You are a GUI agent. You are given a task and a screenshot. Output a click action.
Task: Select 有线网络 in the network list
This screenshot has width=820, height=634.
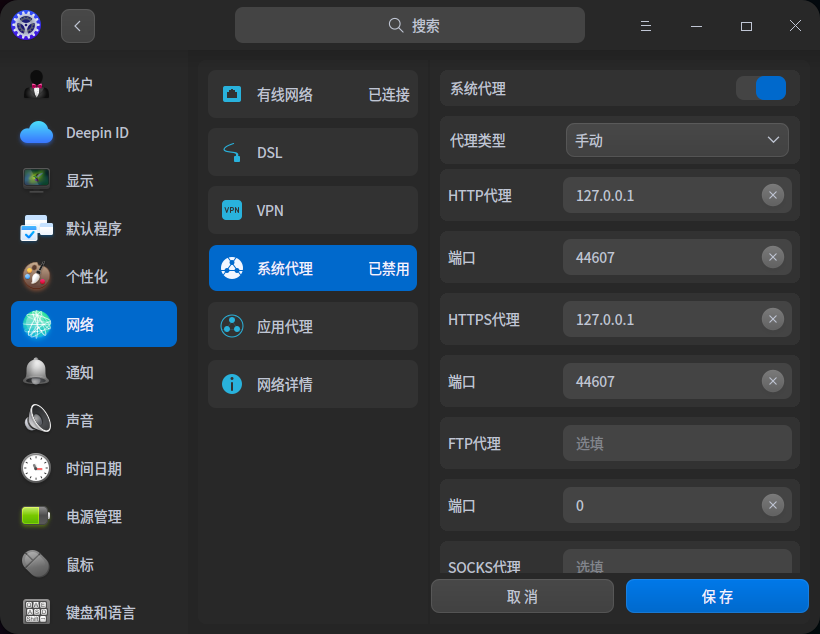click(x=313, y=94)
